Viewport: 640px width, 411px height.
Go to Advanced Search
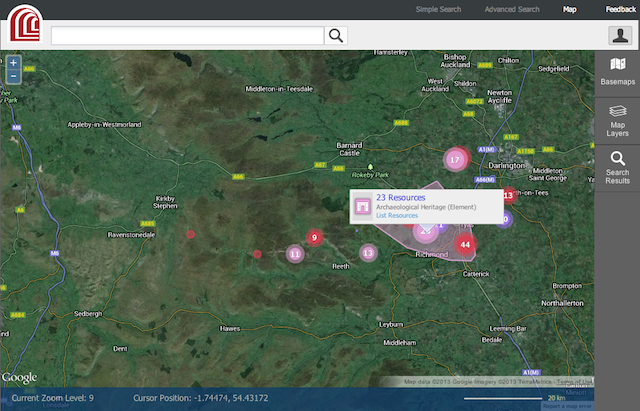(x=512, y=9)
